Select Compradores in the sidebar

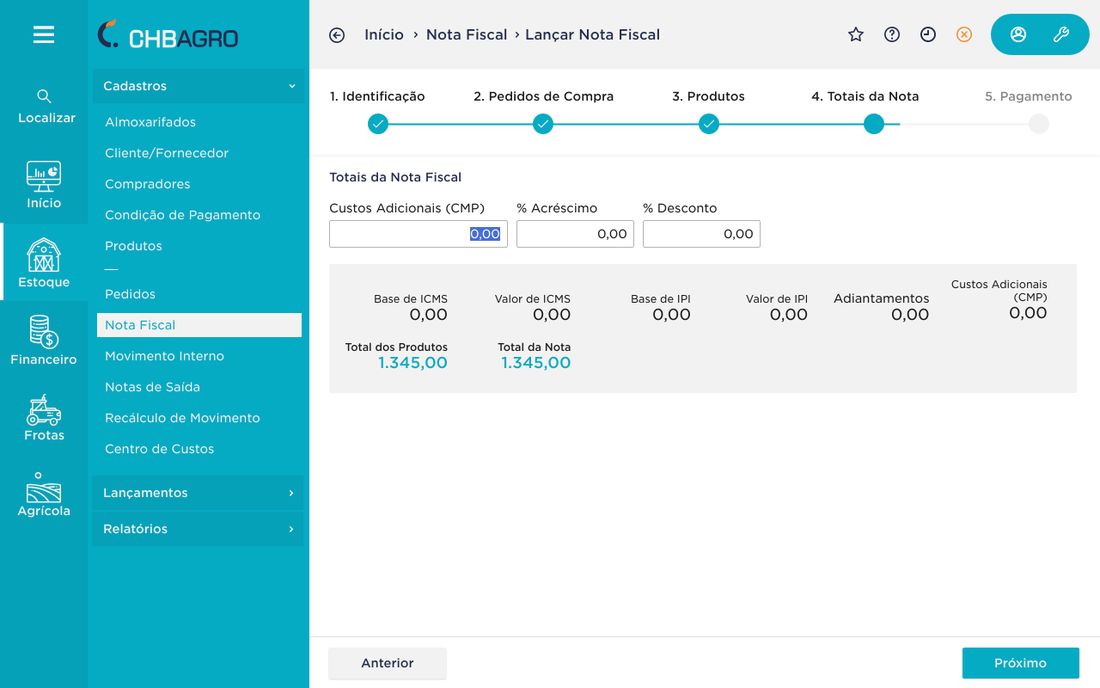click(147, 184)
